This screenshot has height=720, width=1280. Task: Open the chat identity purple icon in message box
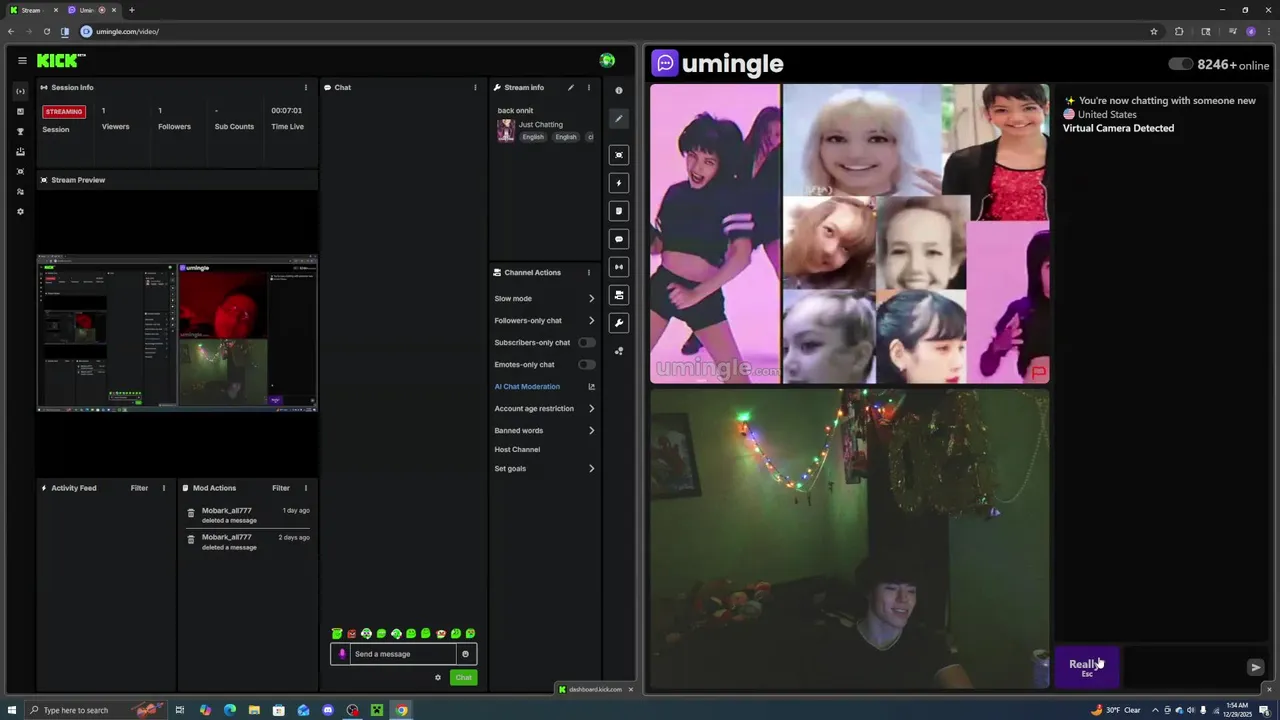[342, 654]
